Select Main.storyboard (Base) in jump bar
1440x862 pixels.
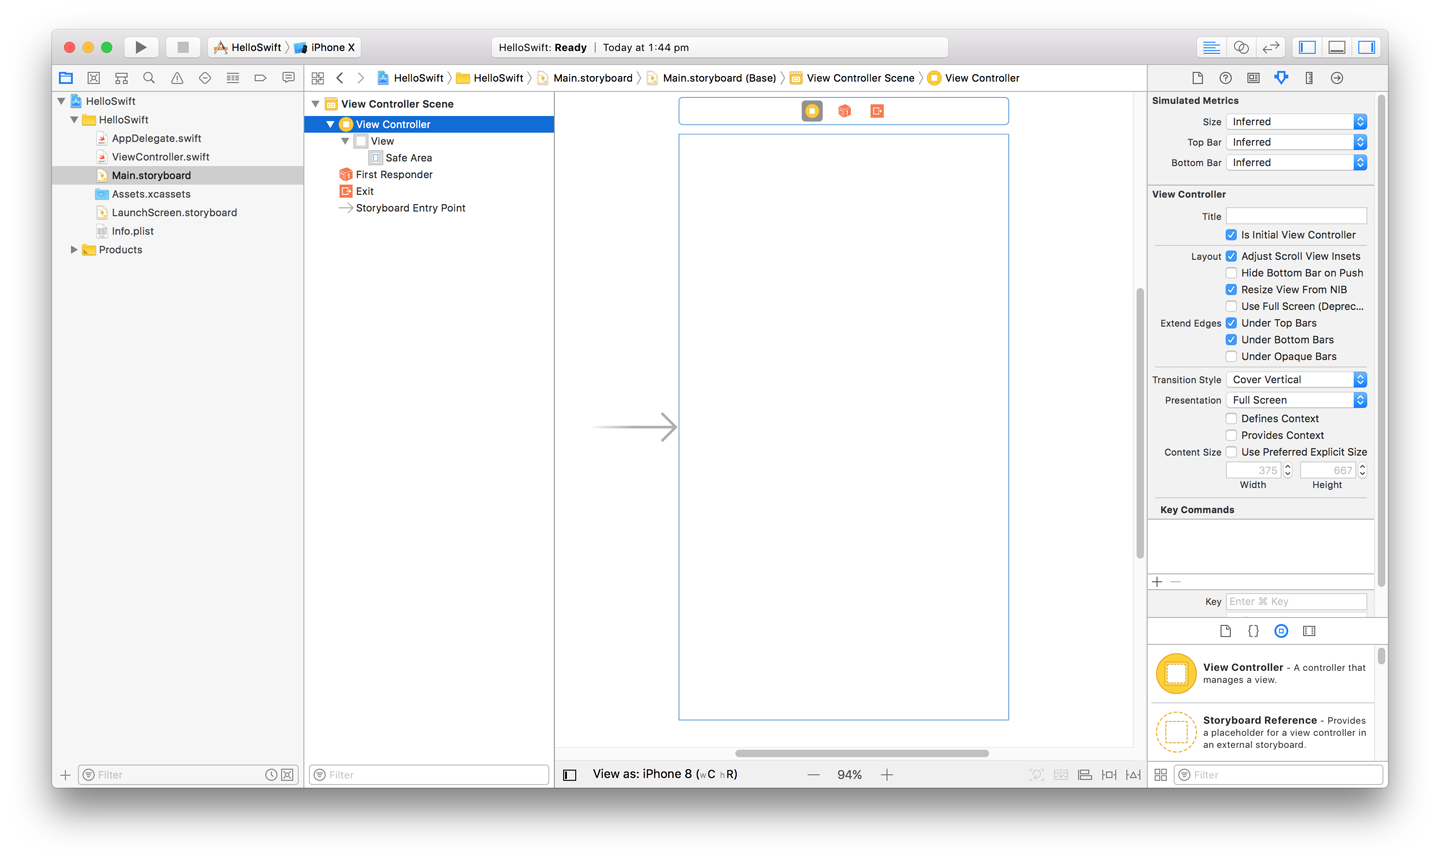point(711,78)
